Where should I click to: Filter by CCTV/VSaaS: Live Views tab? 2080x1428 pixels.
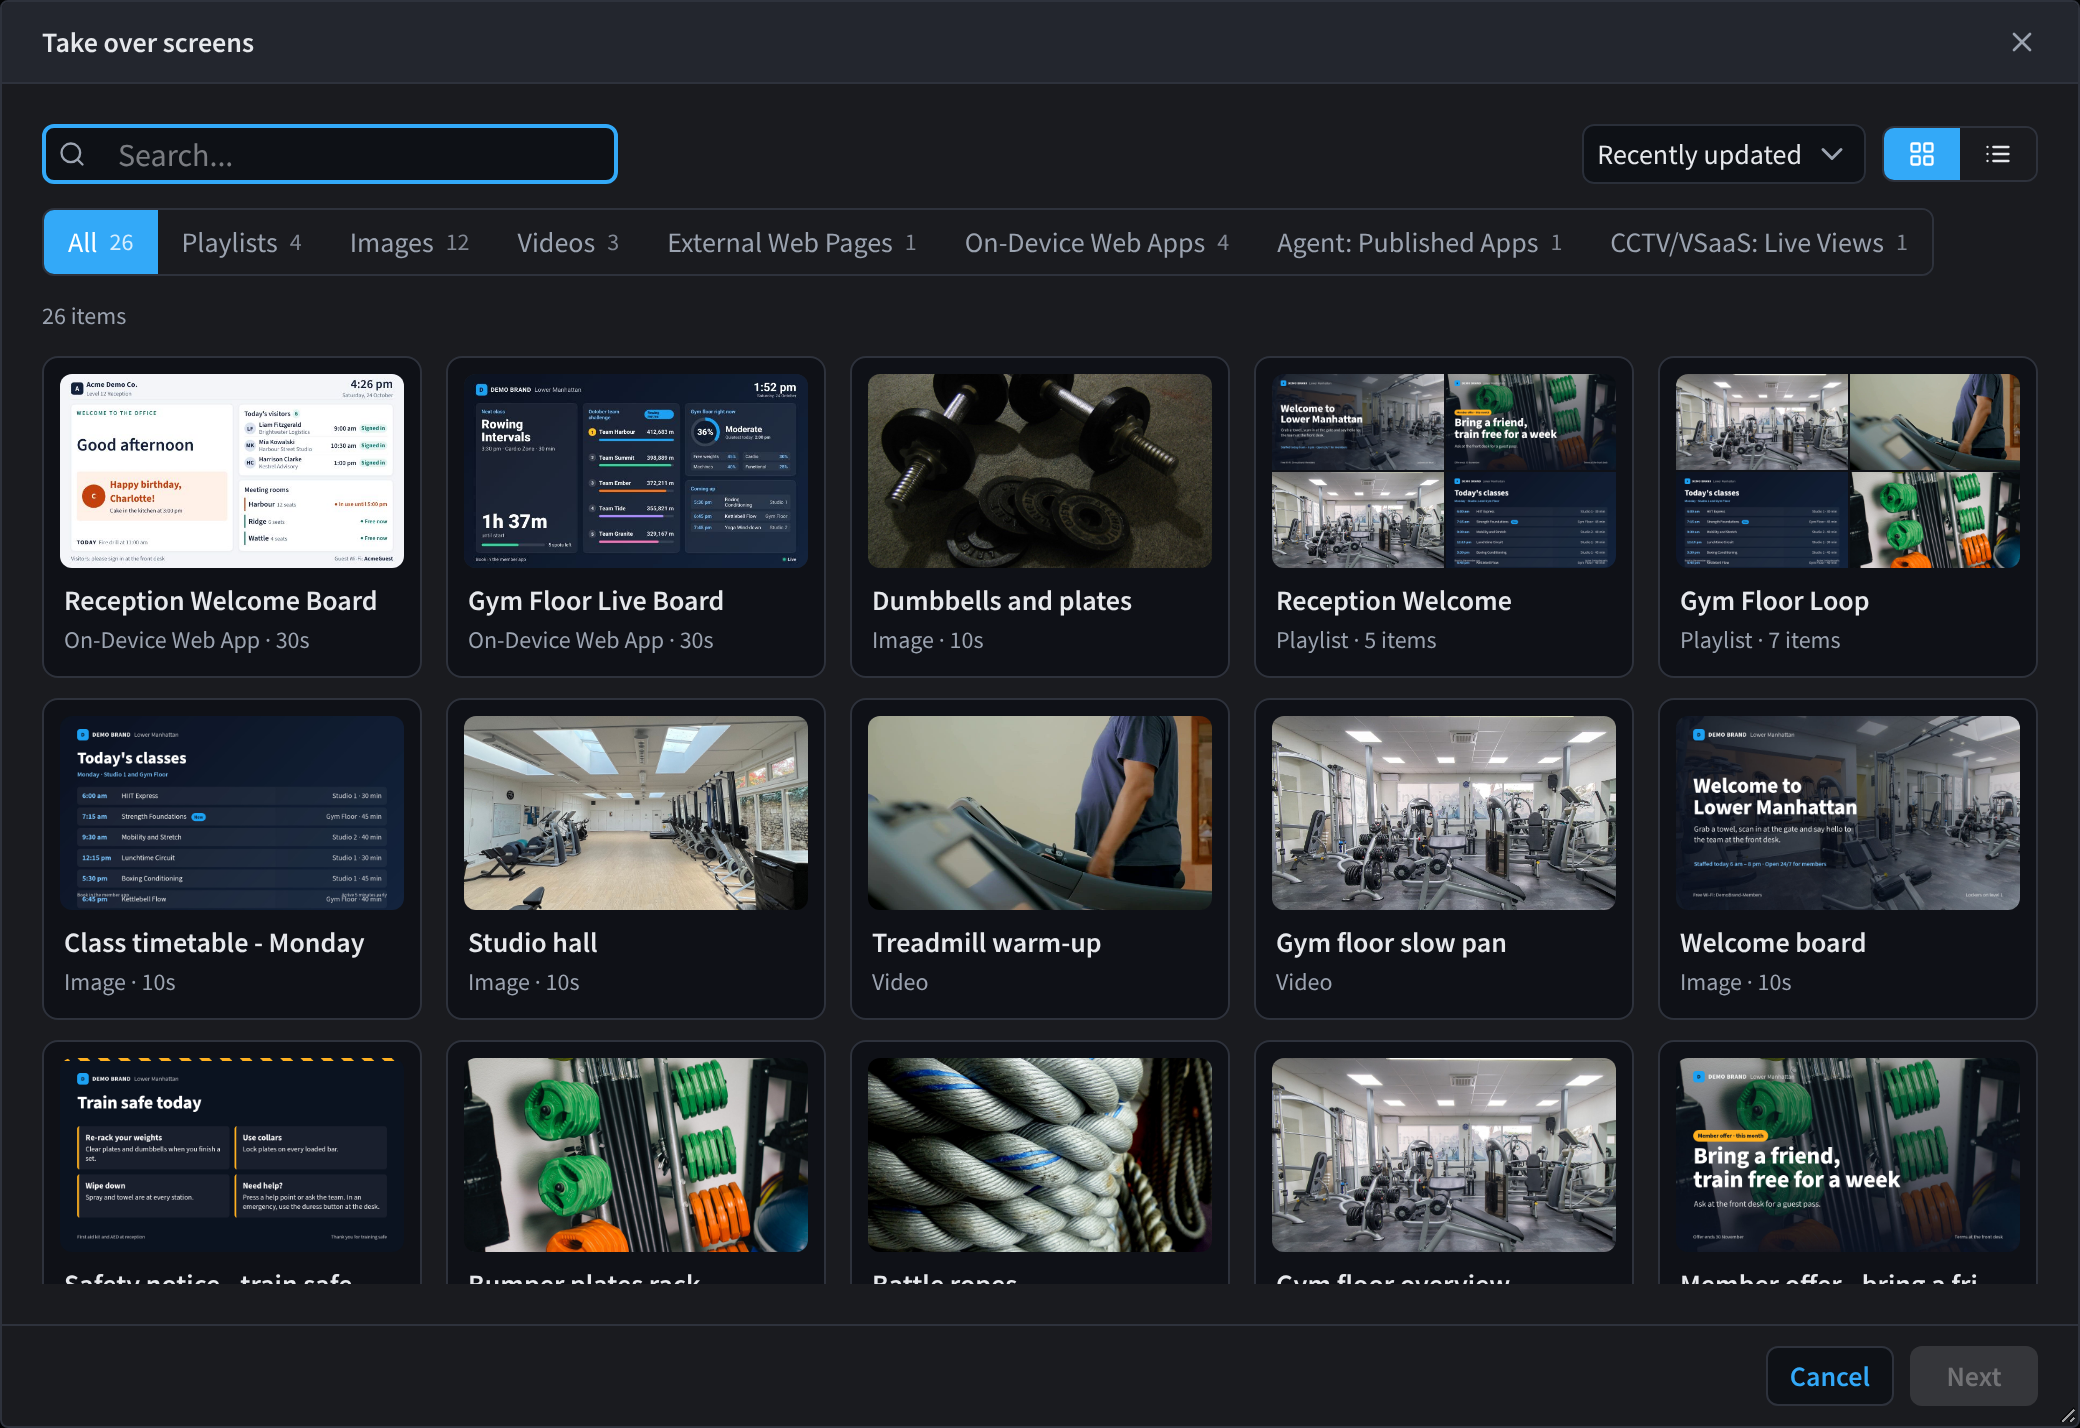tap(1759, 242)
